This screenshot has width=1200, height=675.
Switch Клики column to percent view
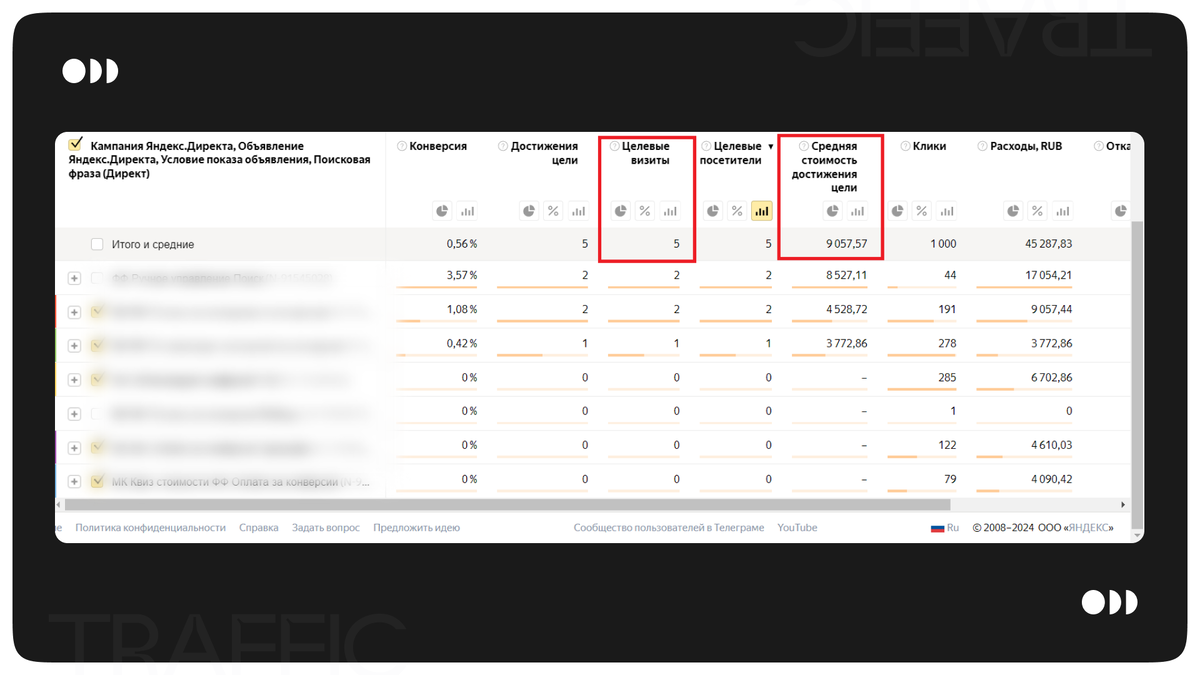pos(922,211)
